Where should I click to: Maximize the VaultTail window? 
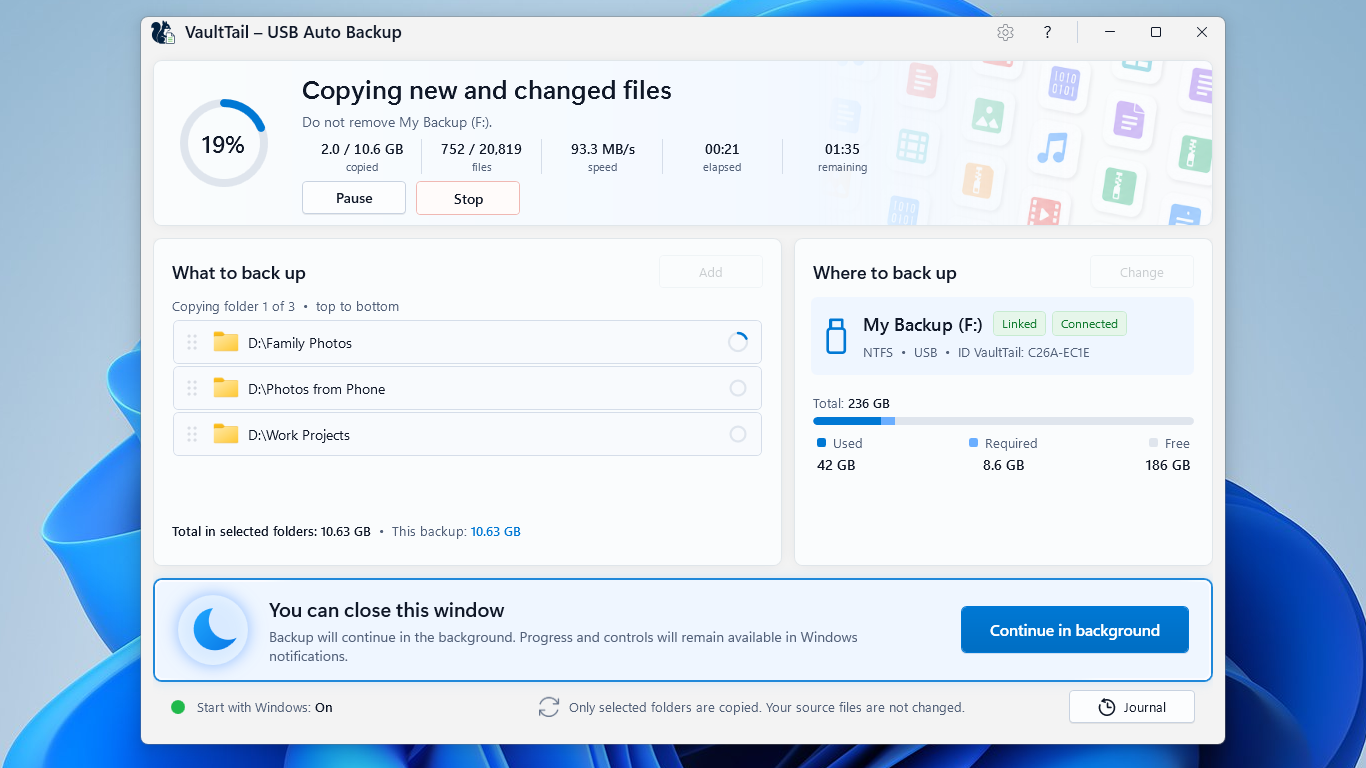click(1156, 32)
